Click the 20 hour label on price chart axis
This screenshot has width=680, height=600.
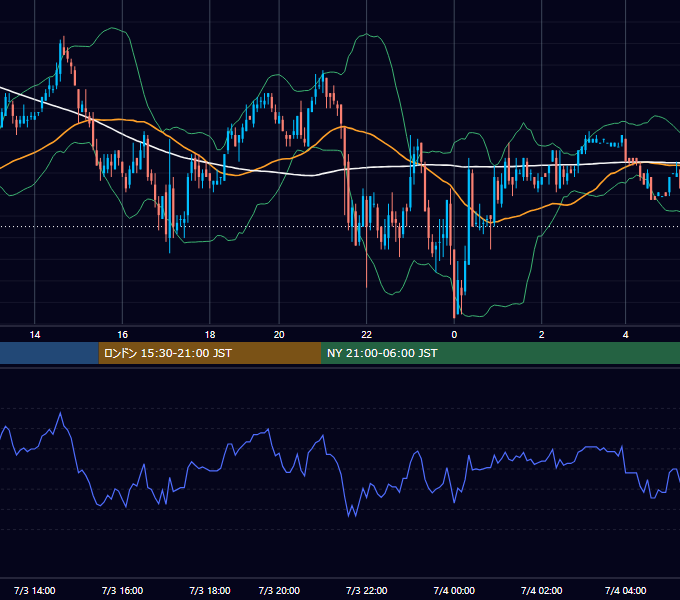(x=279, y=335)
